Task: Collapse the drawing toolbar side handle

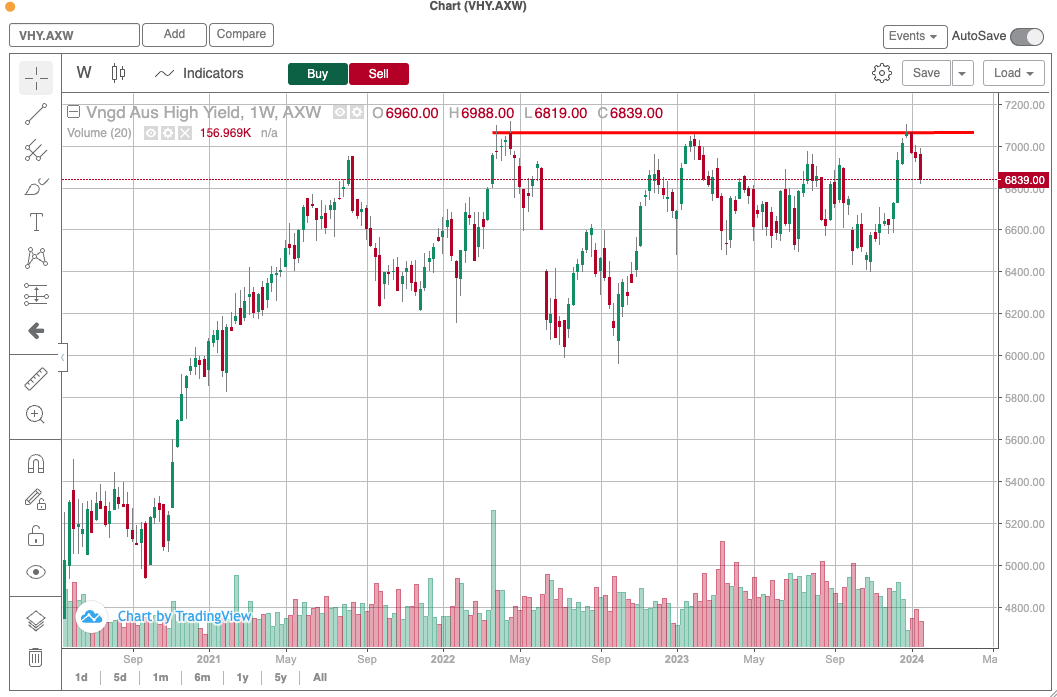Action: click(x=62, y=357)
